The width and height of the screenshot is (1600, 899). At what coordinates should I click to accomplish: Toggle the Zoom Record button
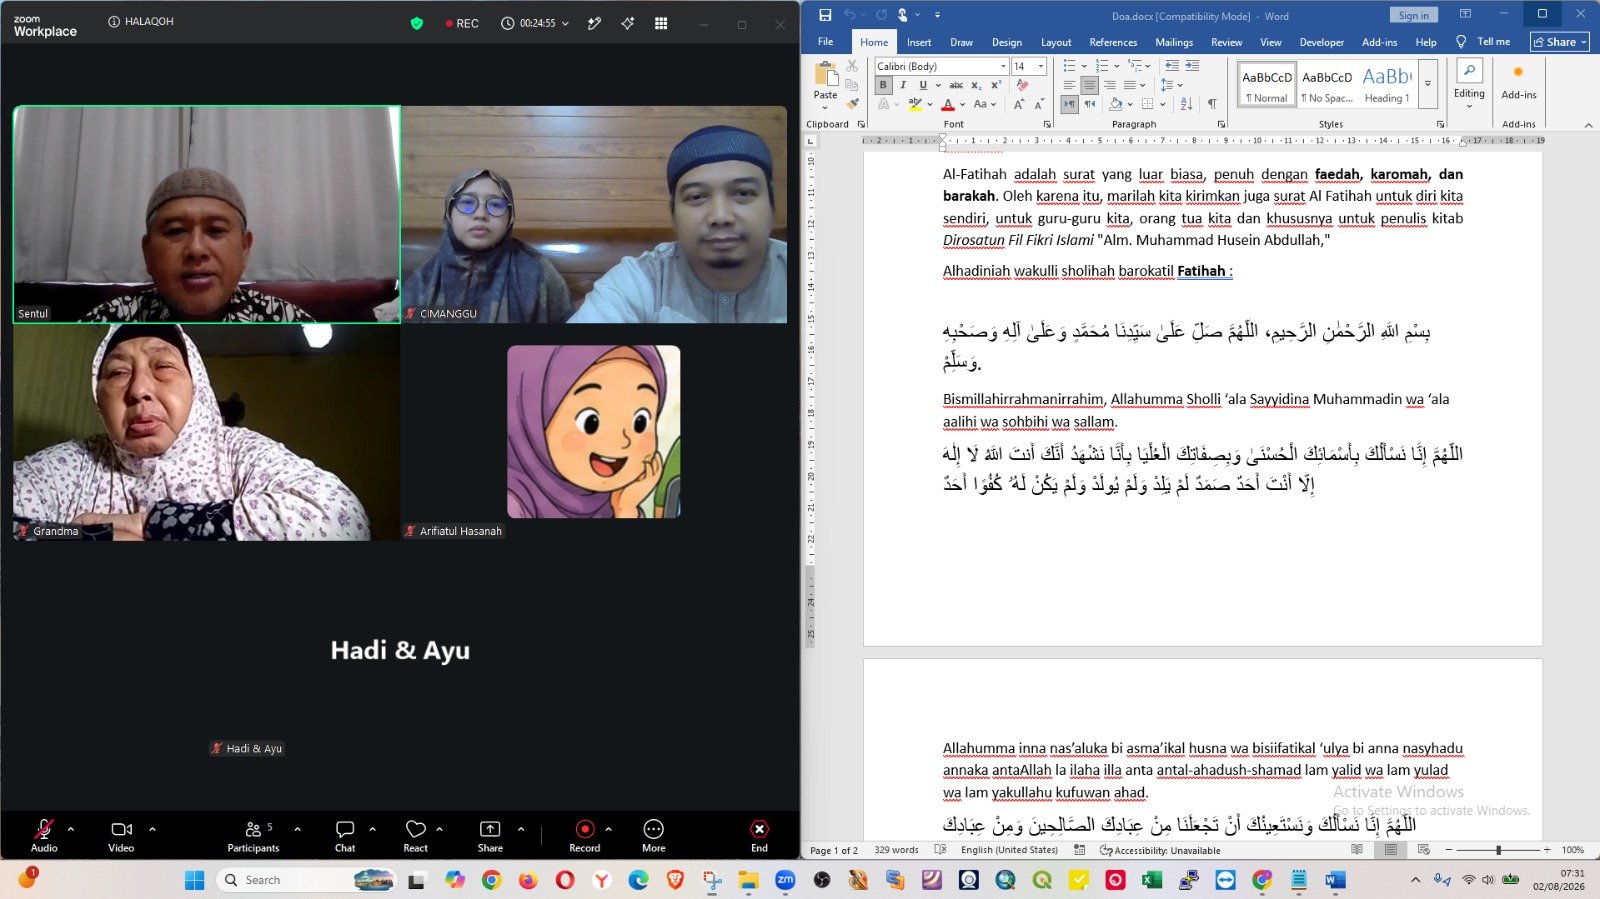pos(585,835)
